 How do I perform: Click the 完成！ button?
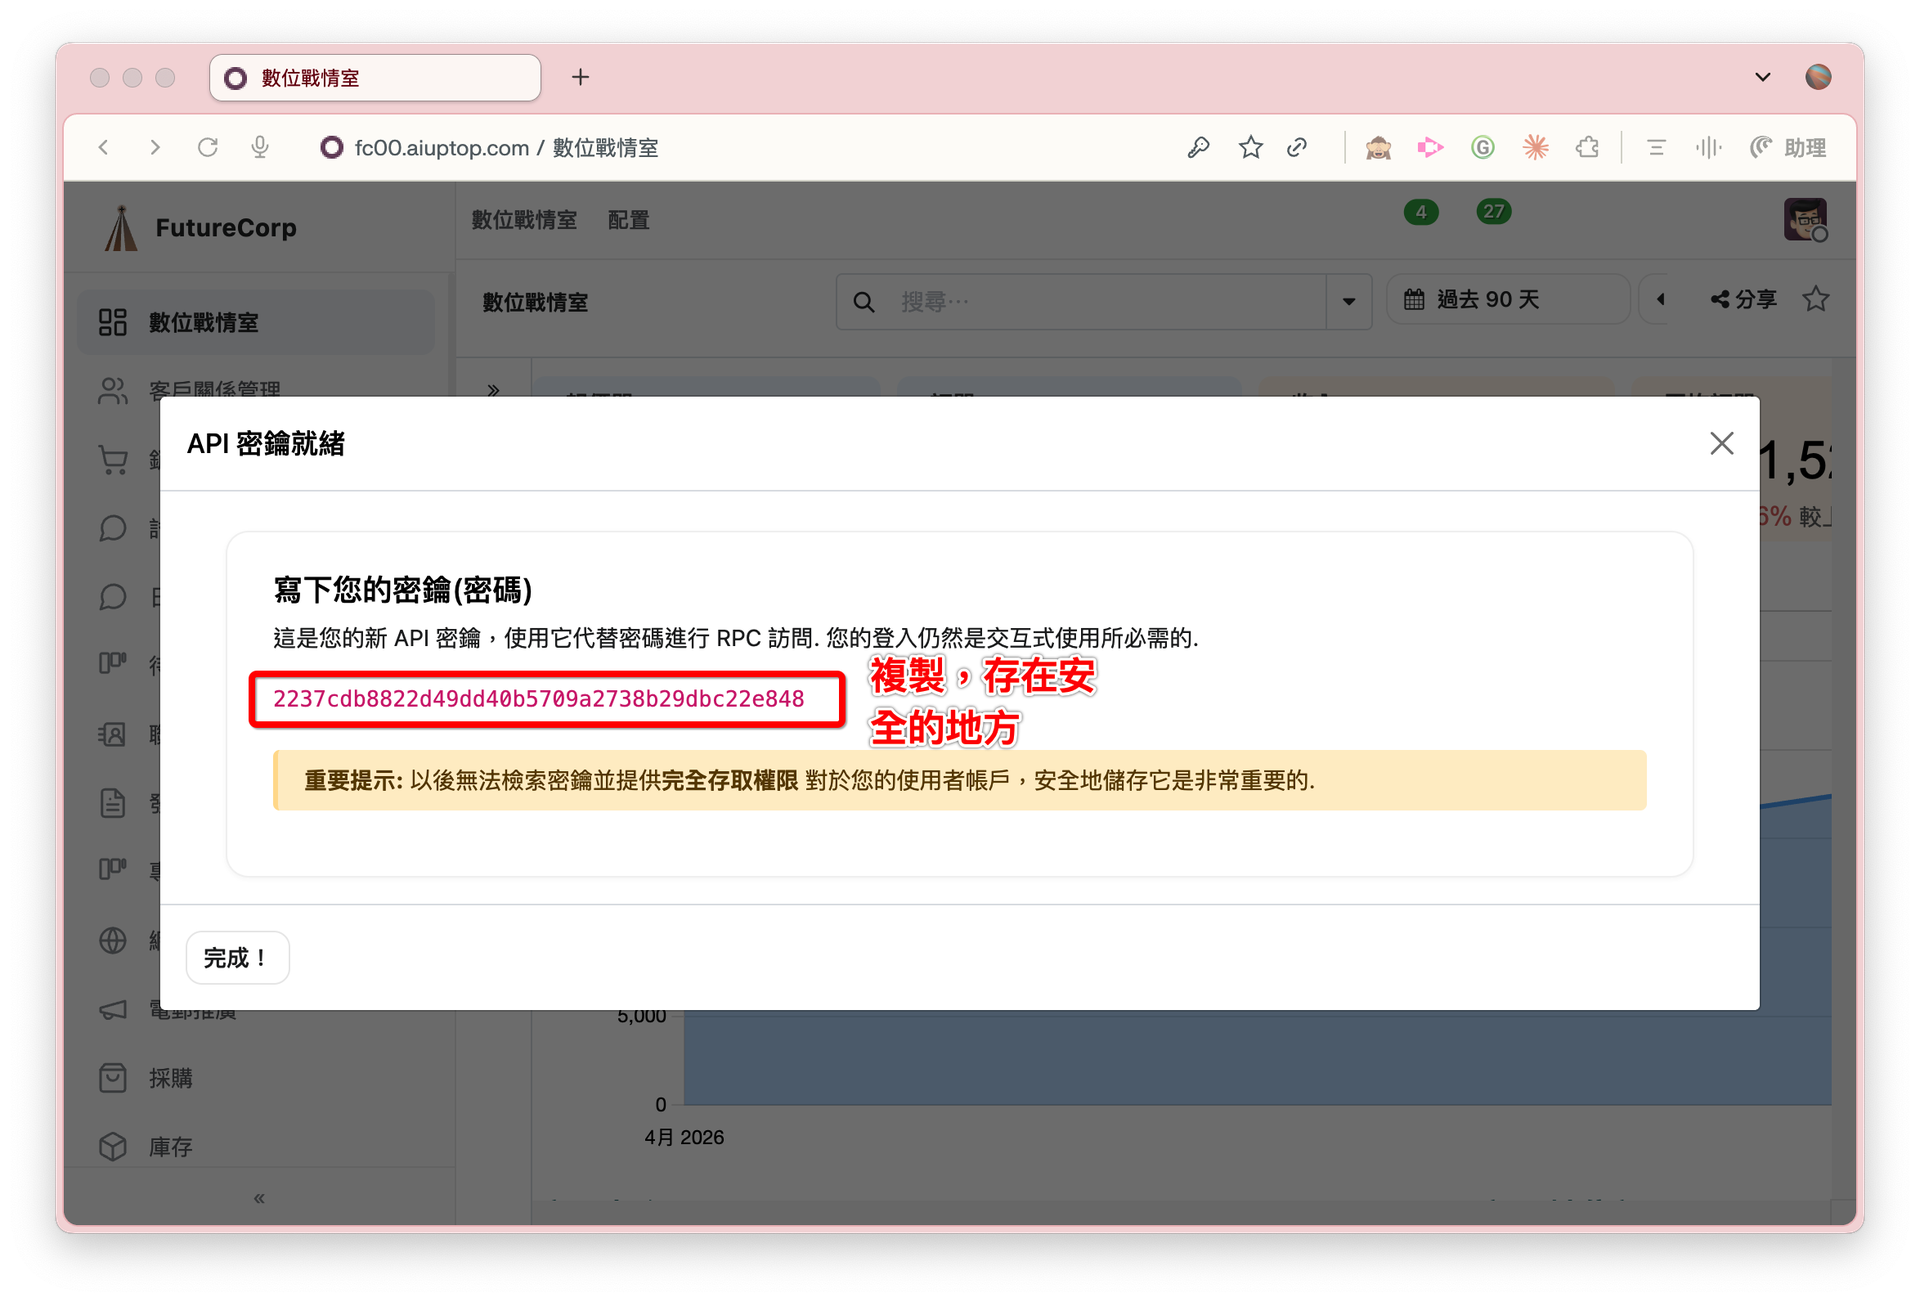(237, 958)
